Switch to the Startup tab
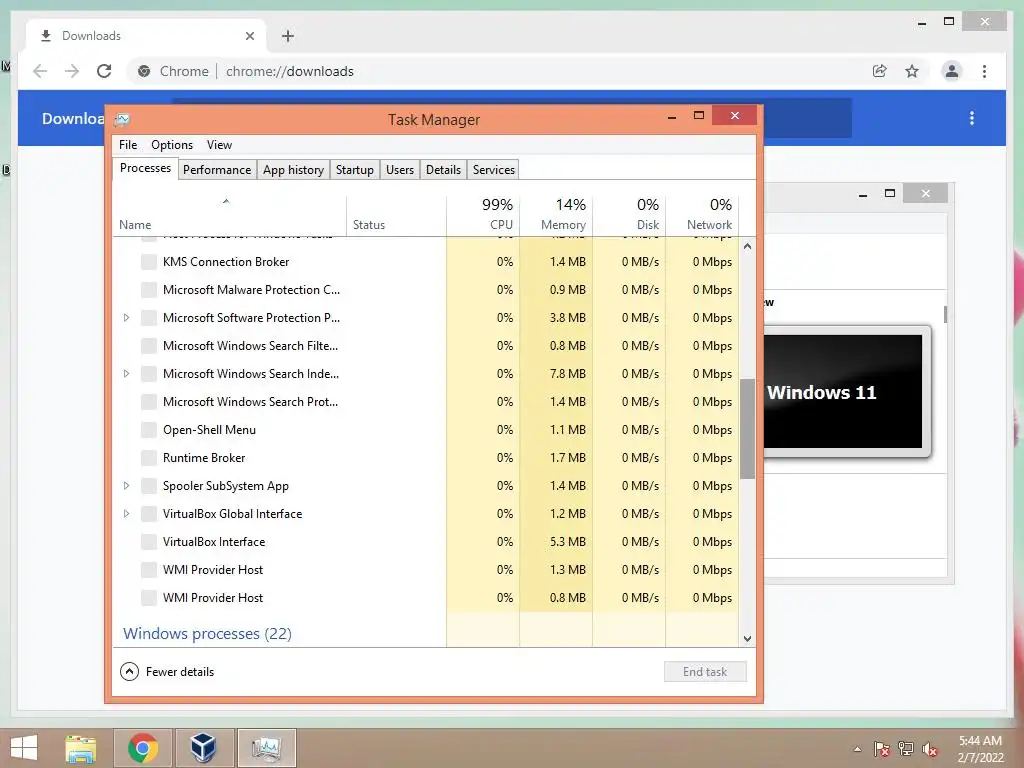Image resolution: width=1024 pixels, height=768 pixels. click(355, 170)
